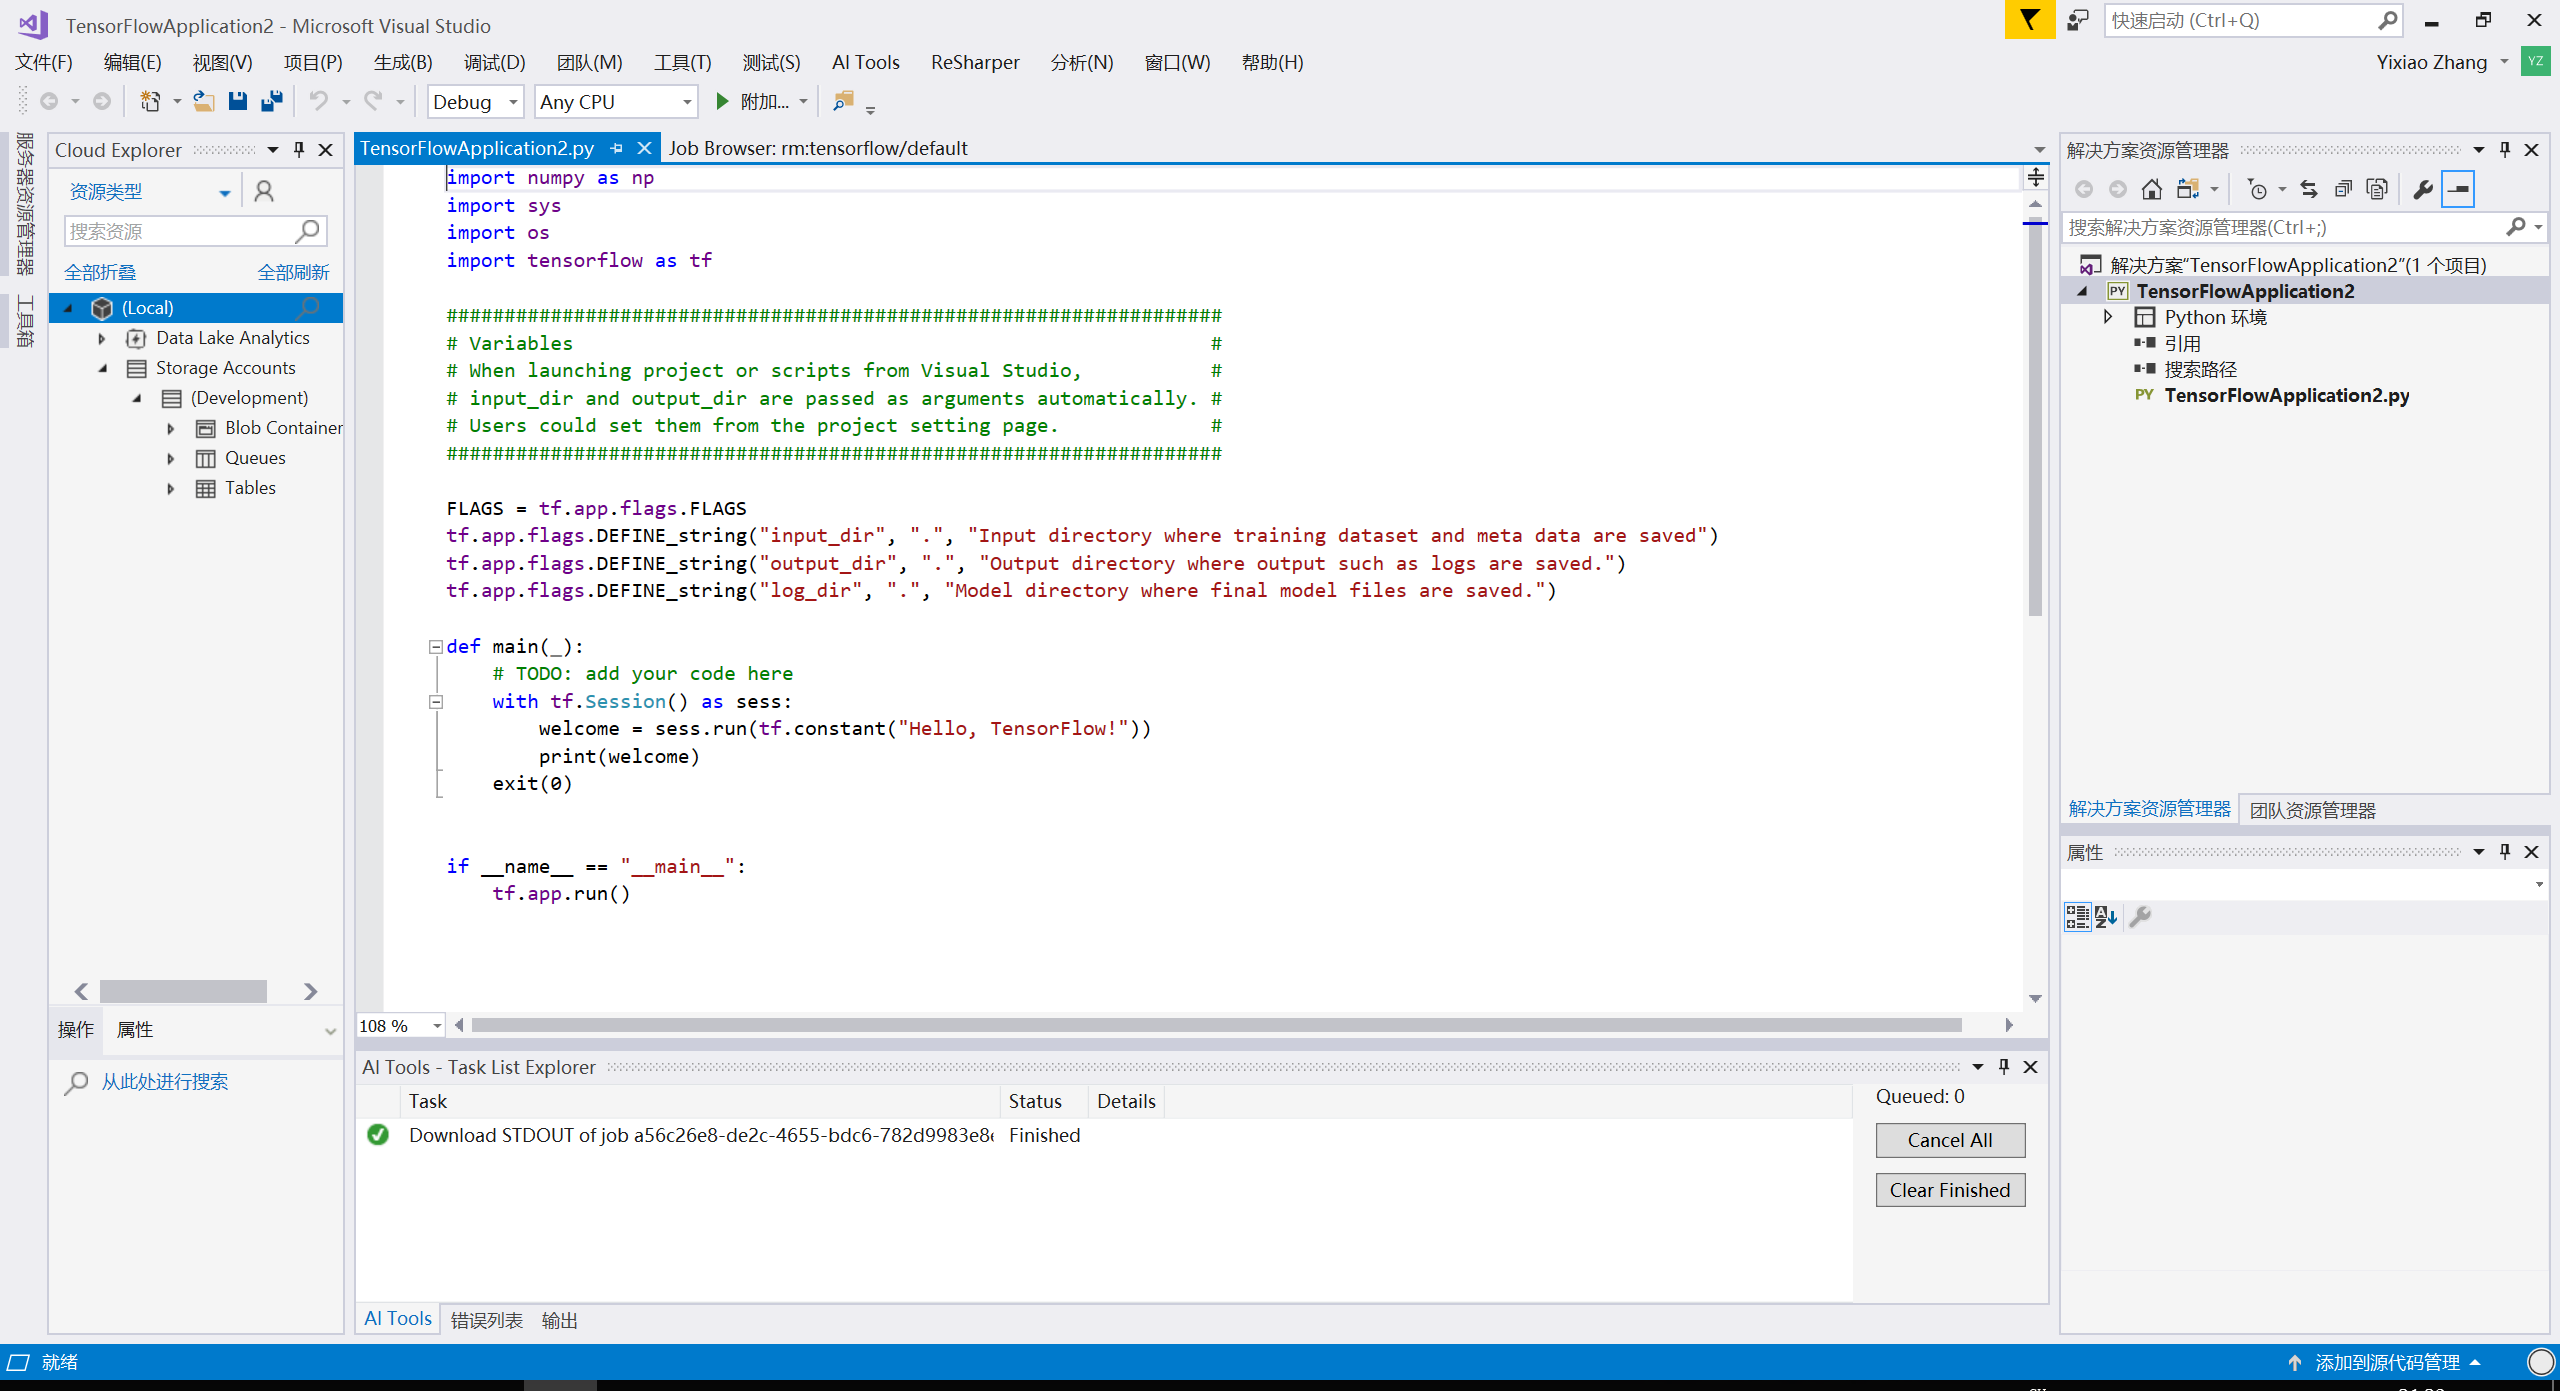
Task: Toggle pin on TensorFlowApplication2.py tab
Action: point(617,148)
